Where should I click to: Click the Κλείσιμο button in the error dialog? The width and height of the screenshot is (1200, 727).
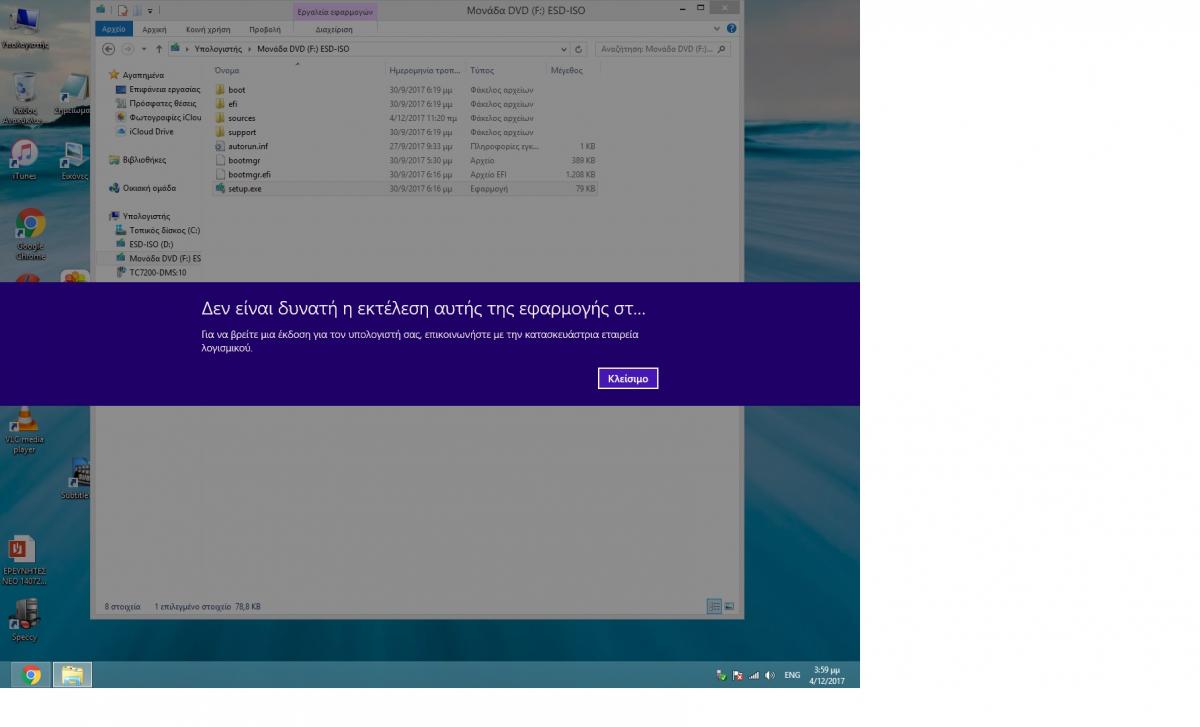(628, 379)
